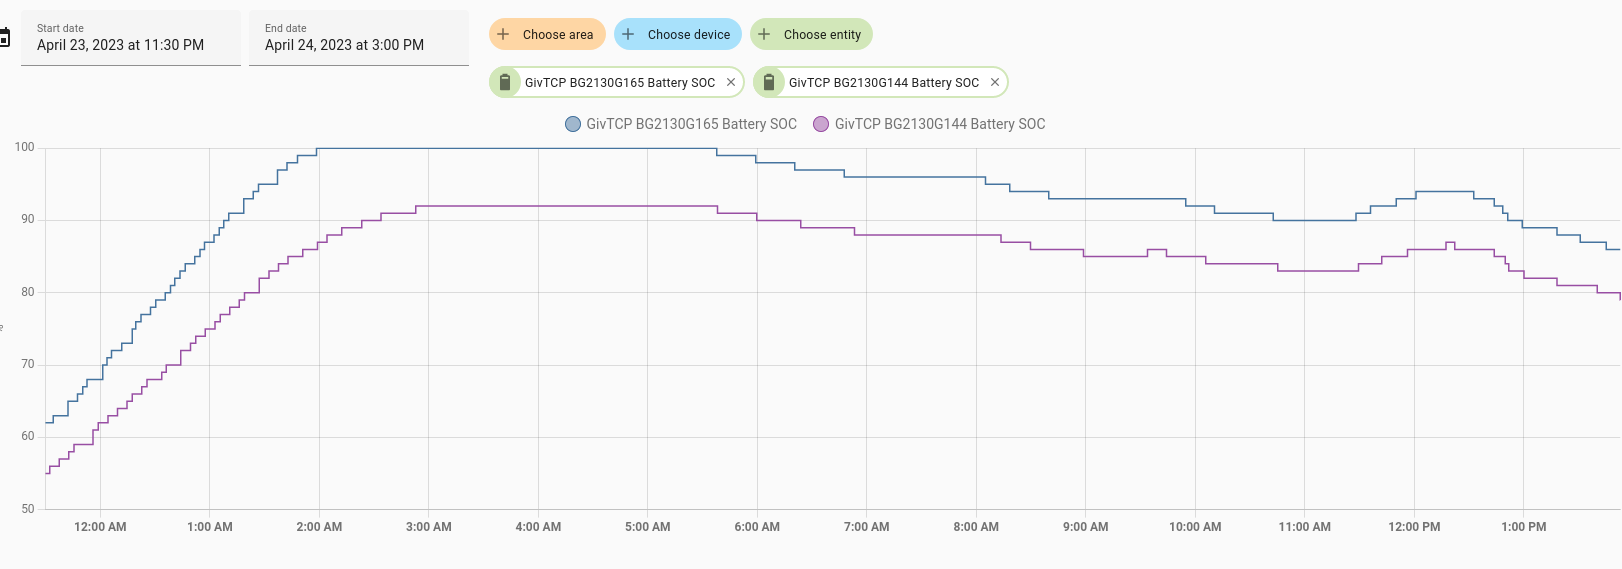The height and width of the screenshot is (569, 1622).
Task: Click the 6:00 AM marker on the time axis
Action: pyautogui.click(x=757, y=527)
